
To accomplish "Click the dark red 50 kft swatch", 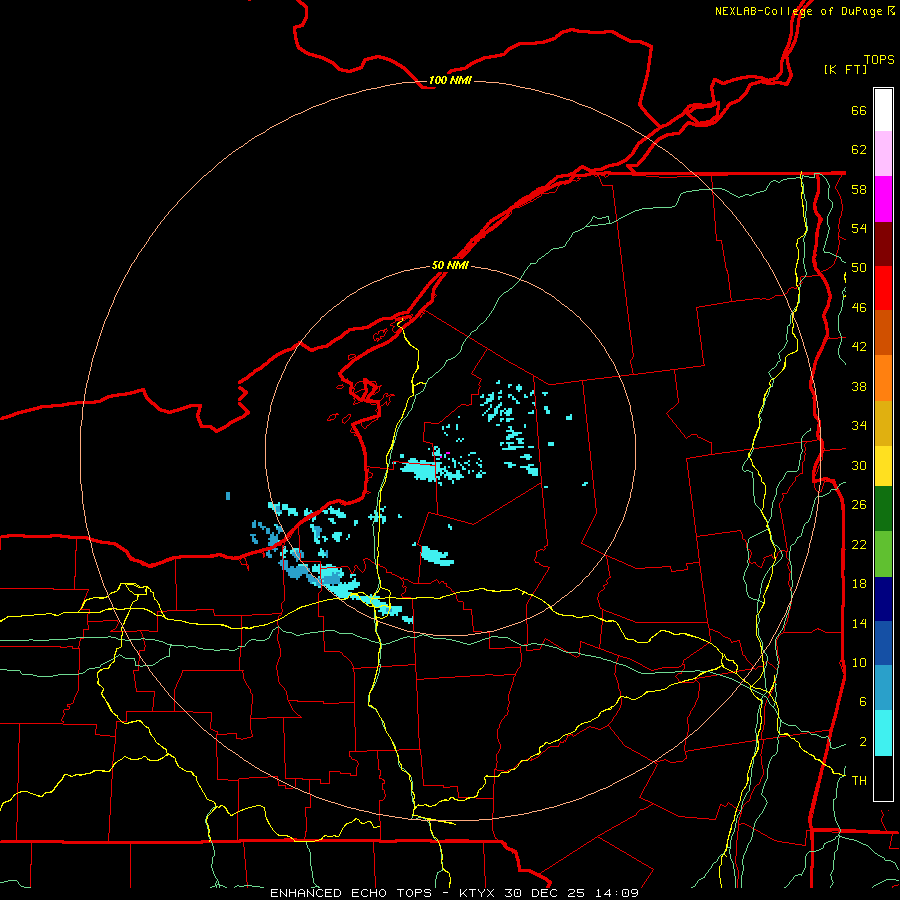I will click(883, 244).
